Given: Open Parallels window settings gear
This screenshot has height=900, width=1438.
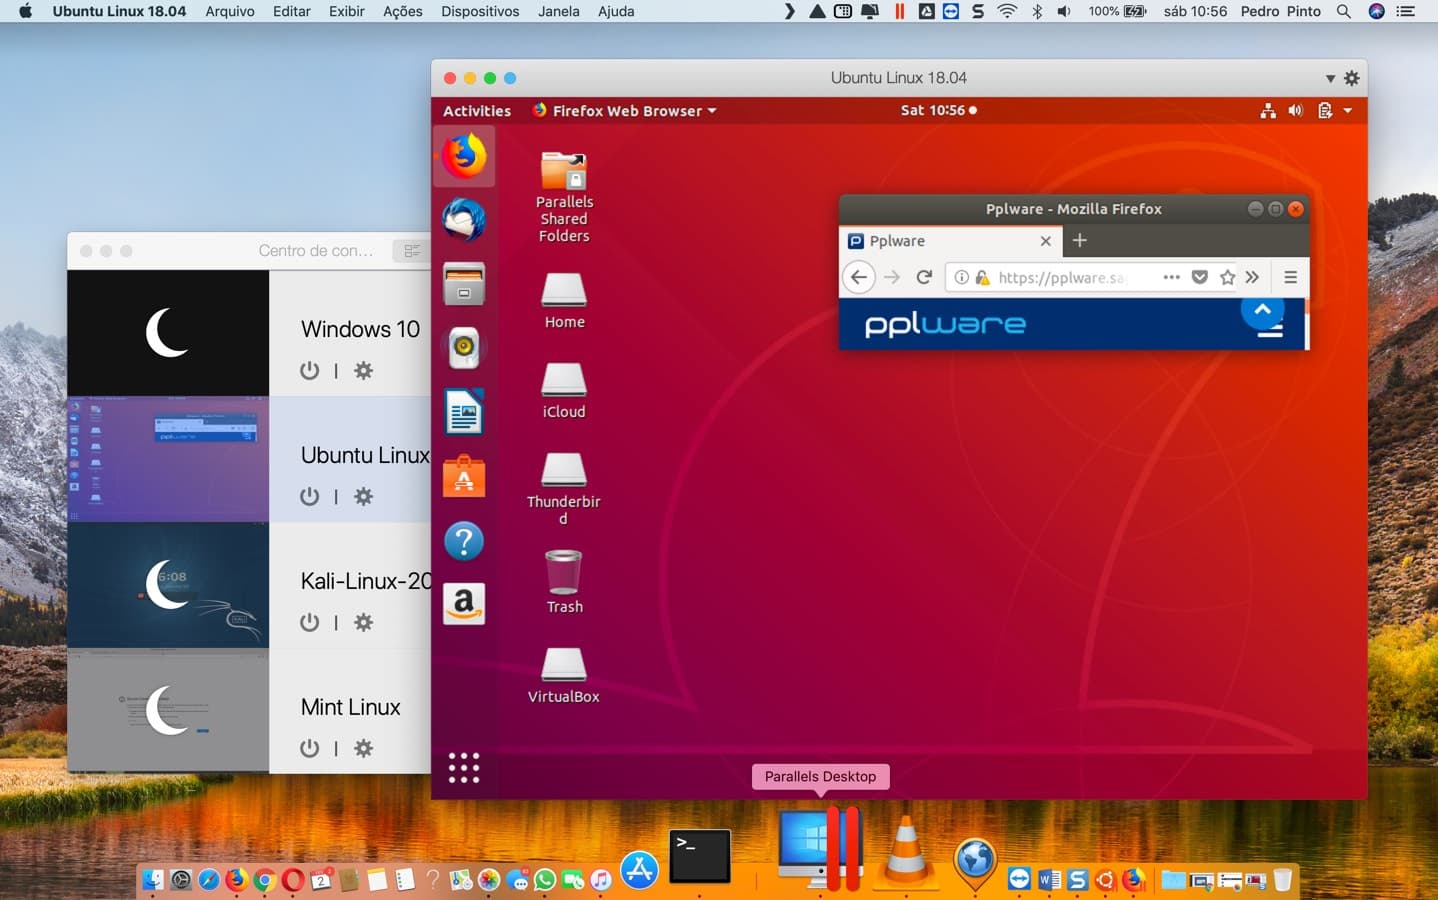Looking at the screenshot, I should coord(1352,78).
